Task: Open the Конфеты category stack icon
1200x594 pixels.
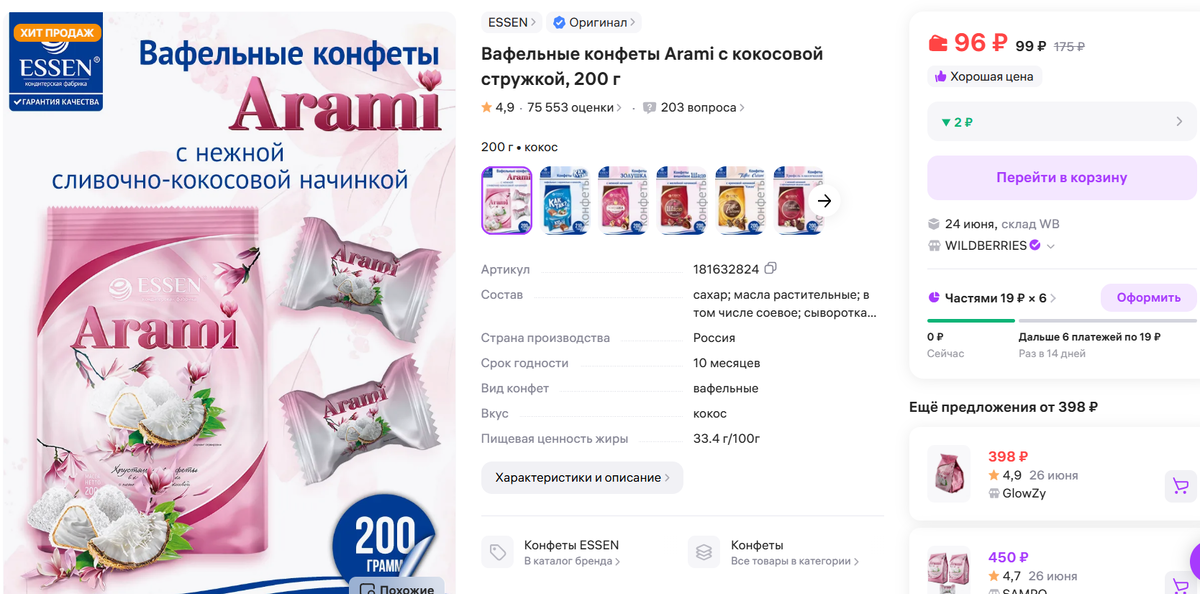Action: click(704, 552)
